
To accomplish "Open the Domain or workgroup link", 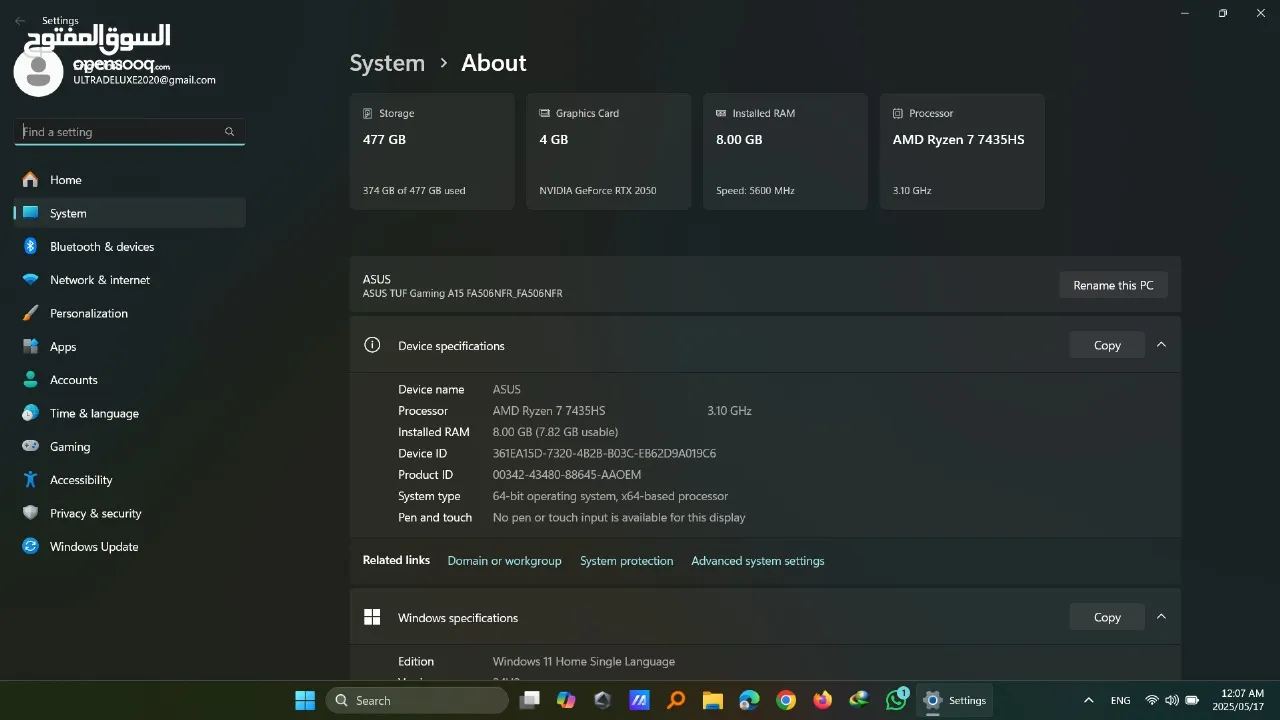I will [x=504, y=561].
